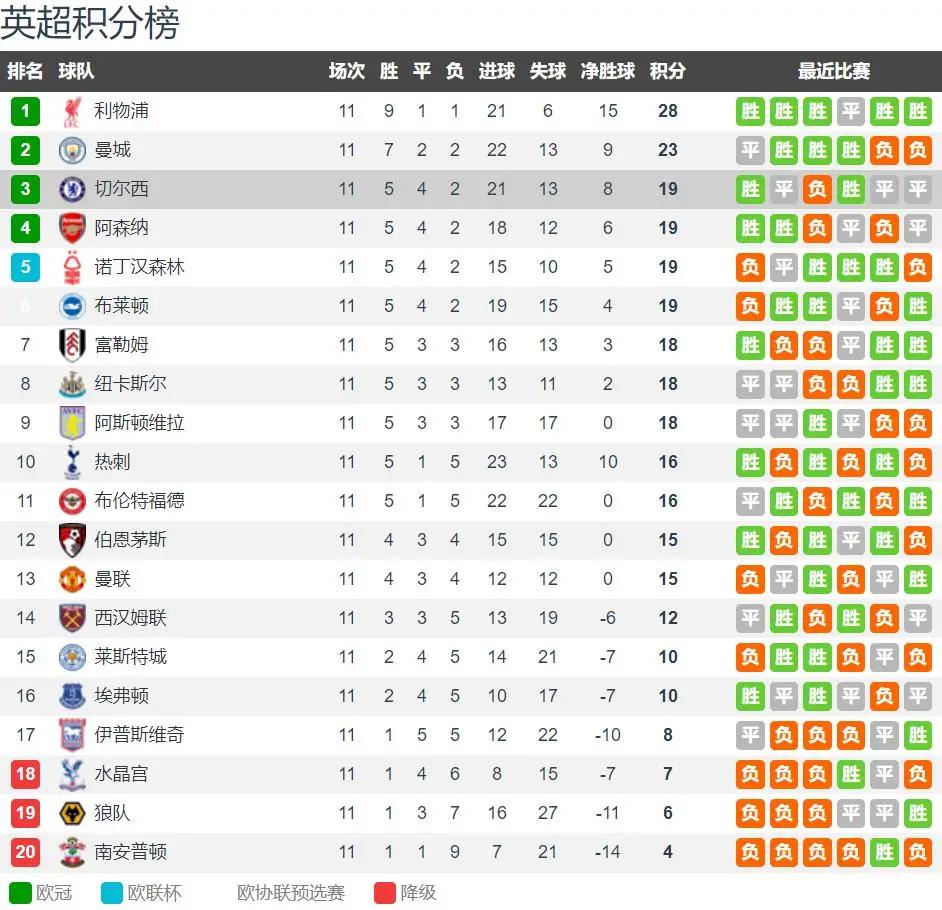The height and width of the screenshot is (910, 942).
Task: Click the Tottenham cockerel logo
Action: [x=72, y=462]
